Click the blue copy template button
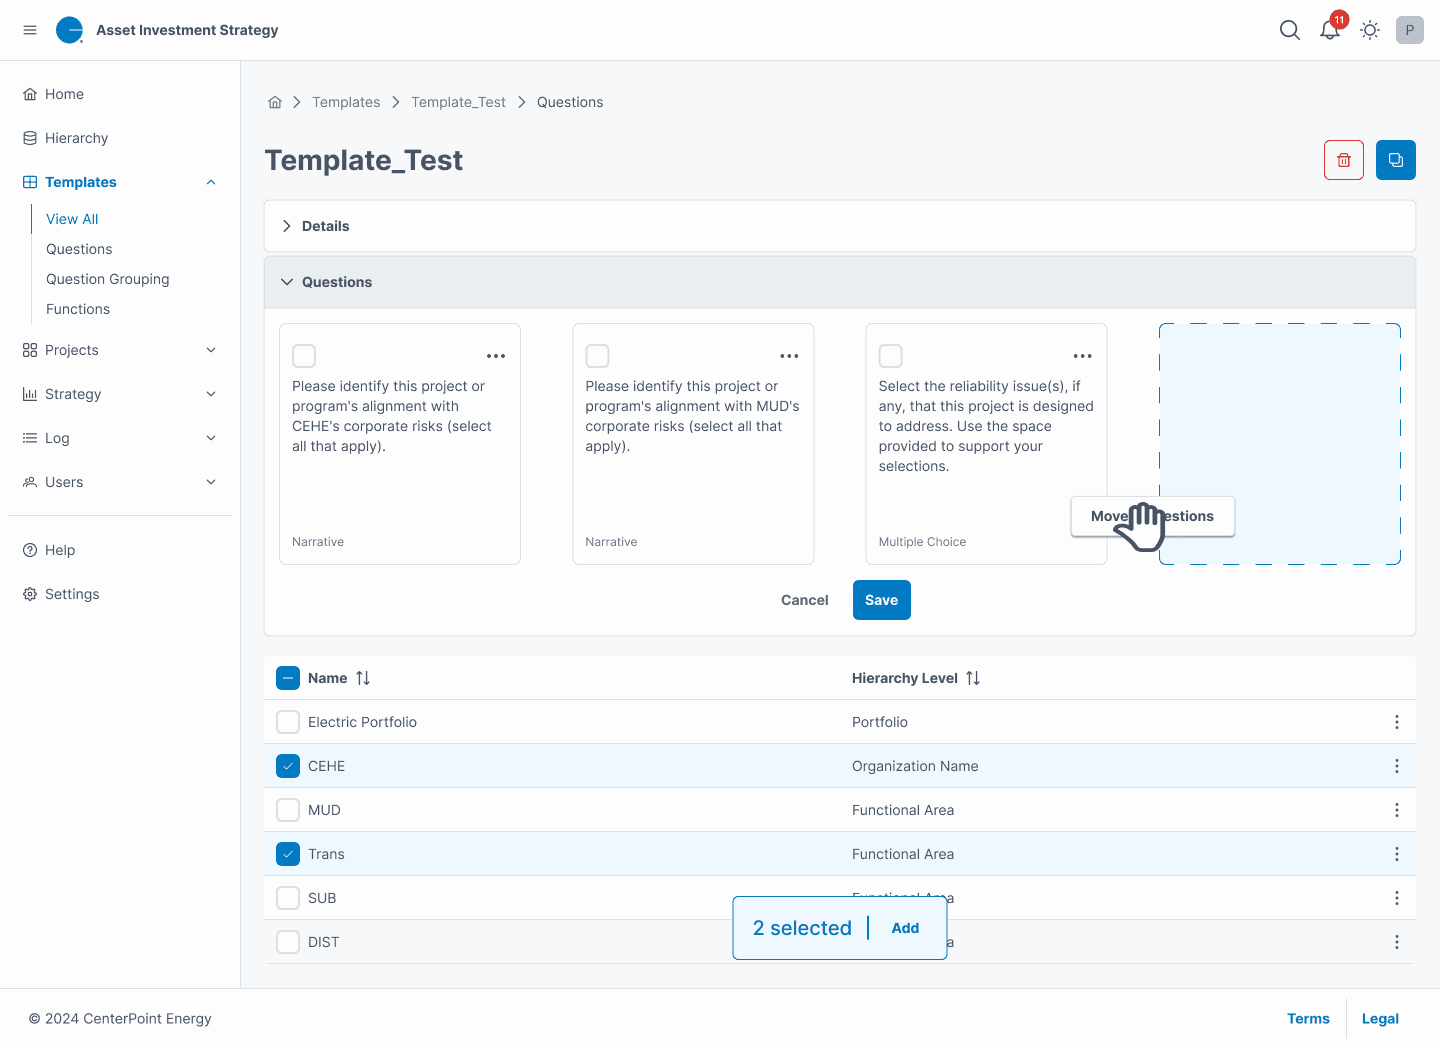 pos(1396,160)
